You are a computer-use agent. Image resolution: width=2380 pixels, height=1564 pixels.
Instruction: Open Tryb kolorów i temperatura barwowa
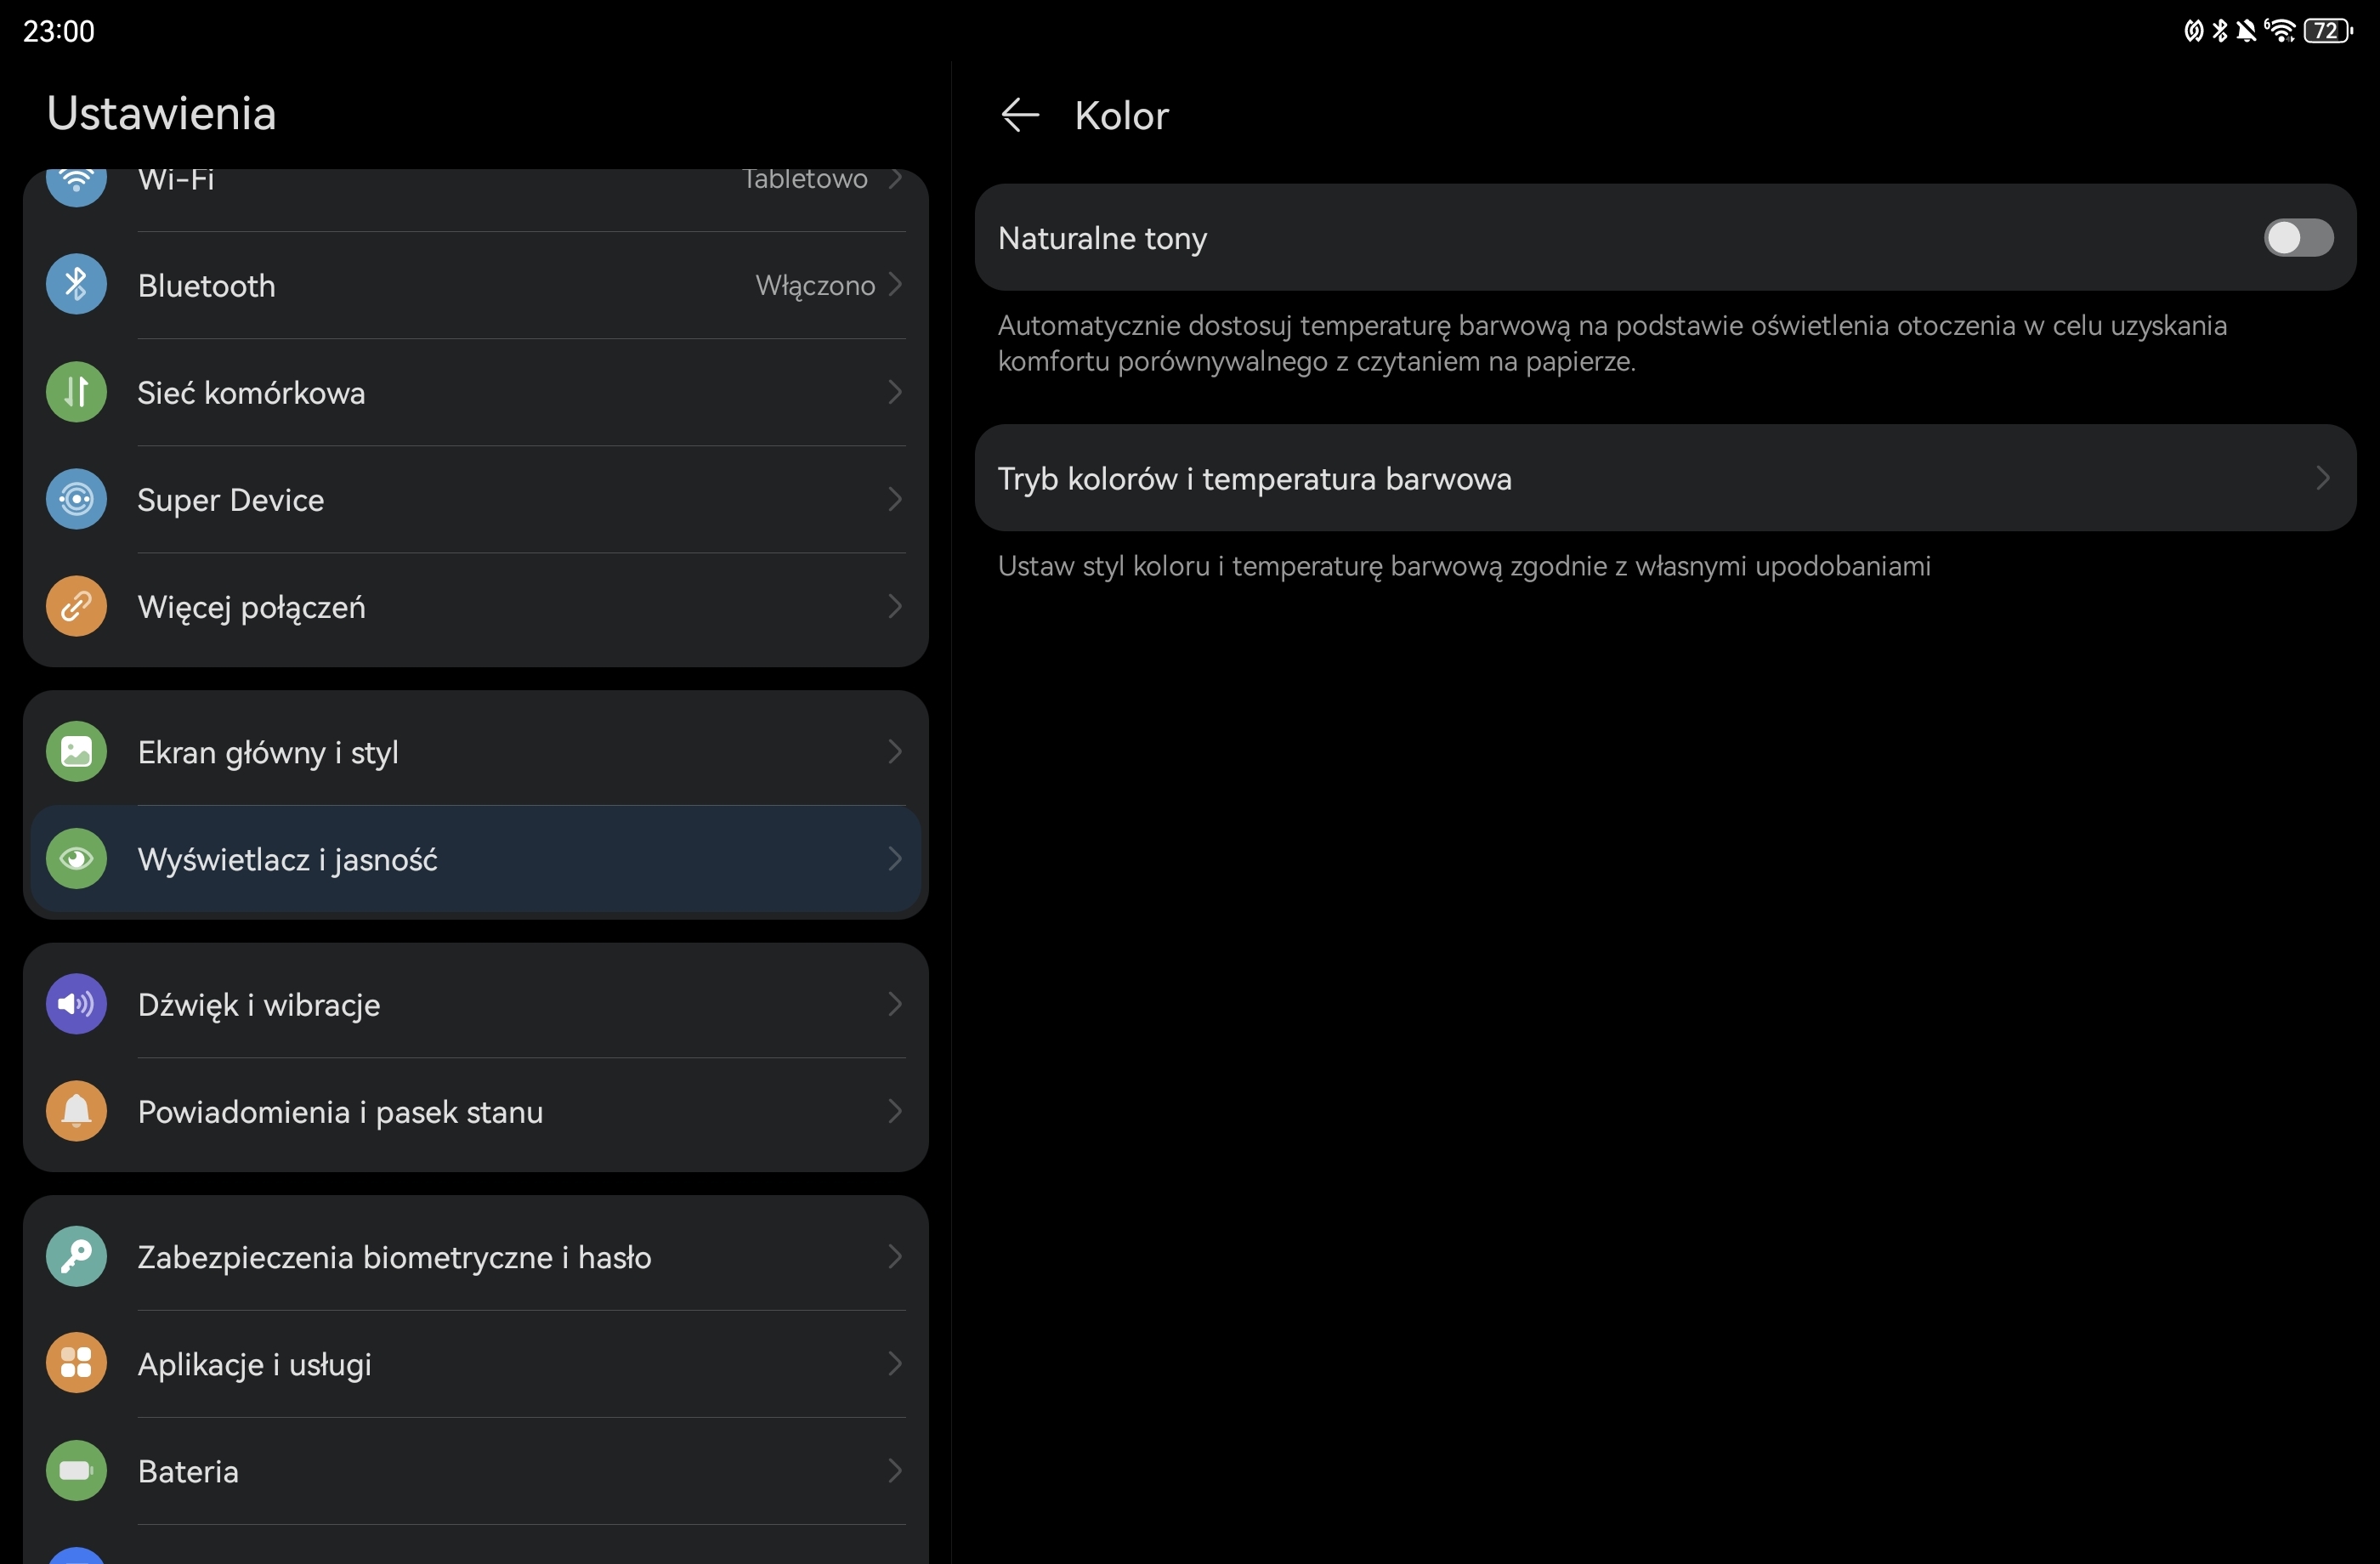point(1665,478)
